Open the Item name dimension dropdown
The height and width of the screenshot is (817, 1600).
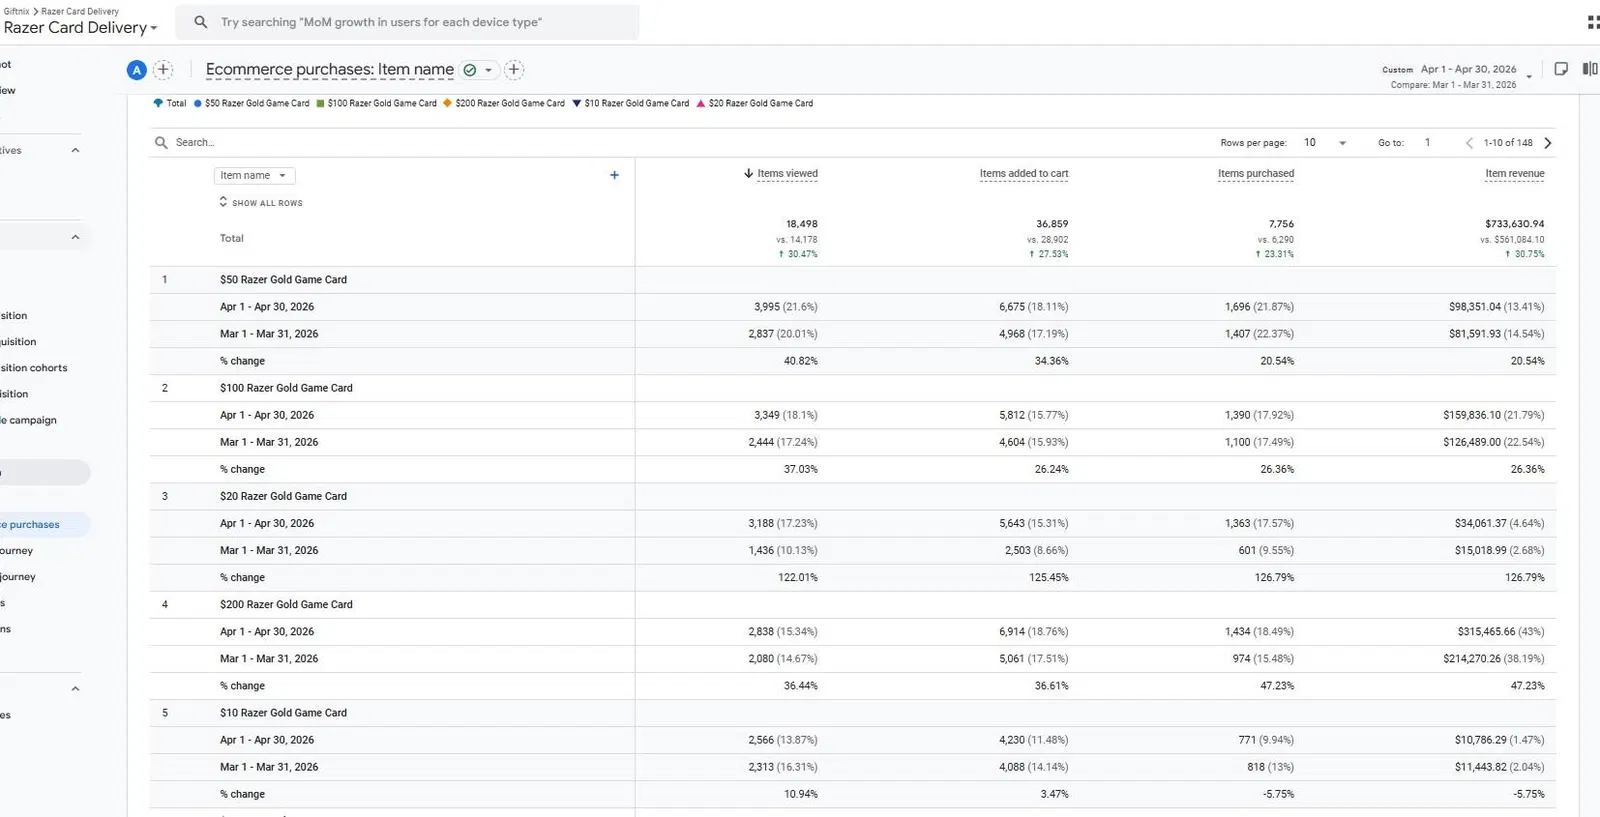click(254, 175)
